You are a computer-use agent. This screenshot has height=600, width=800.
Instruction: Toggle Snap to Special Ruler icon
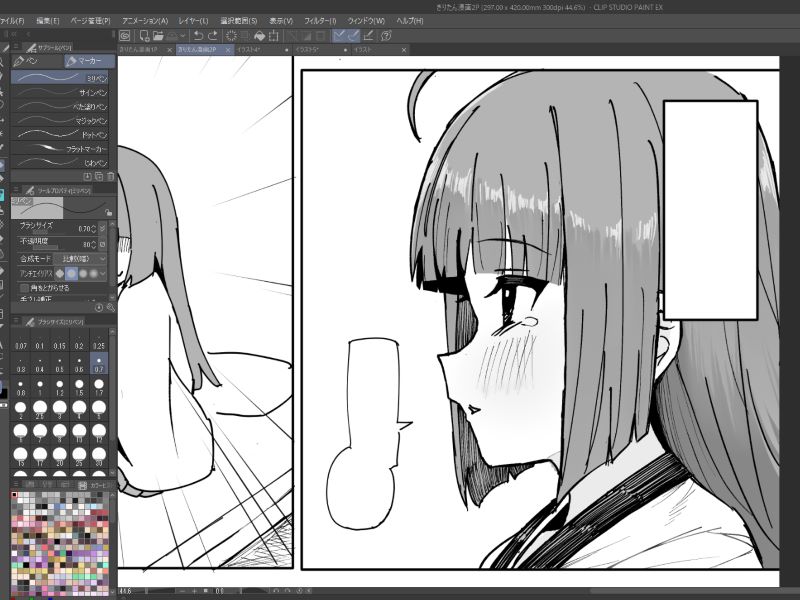[353, 36]
